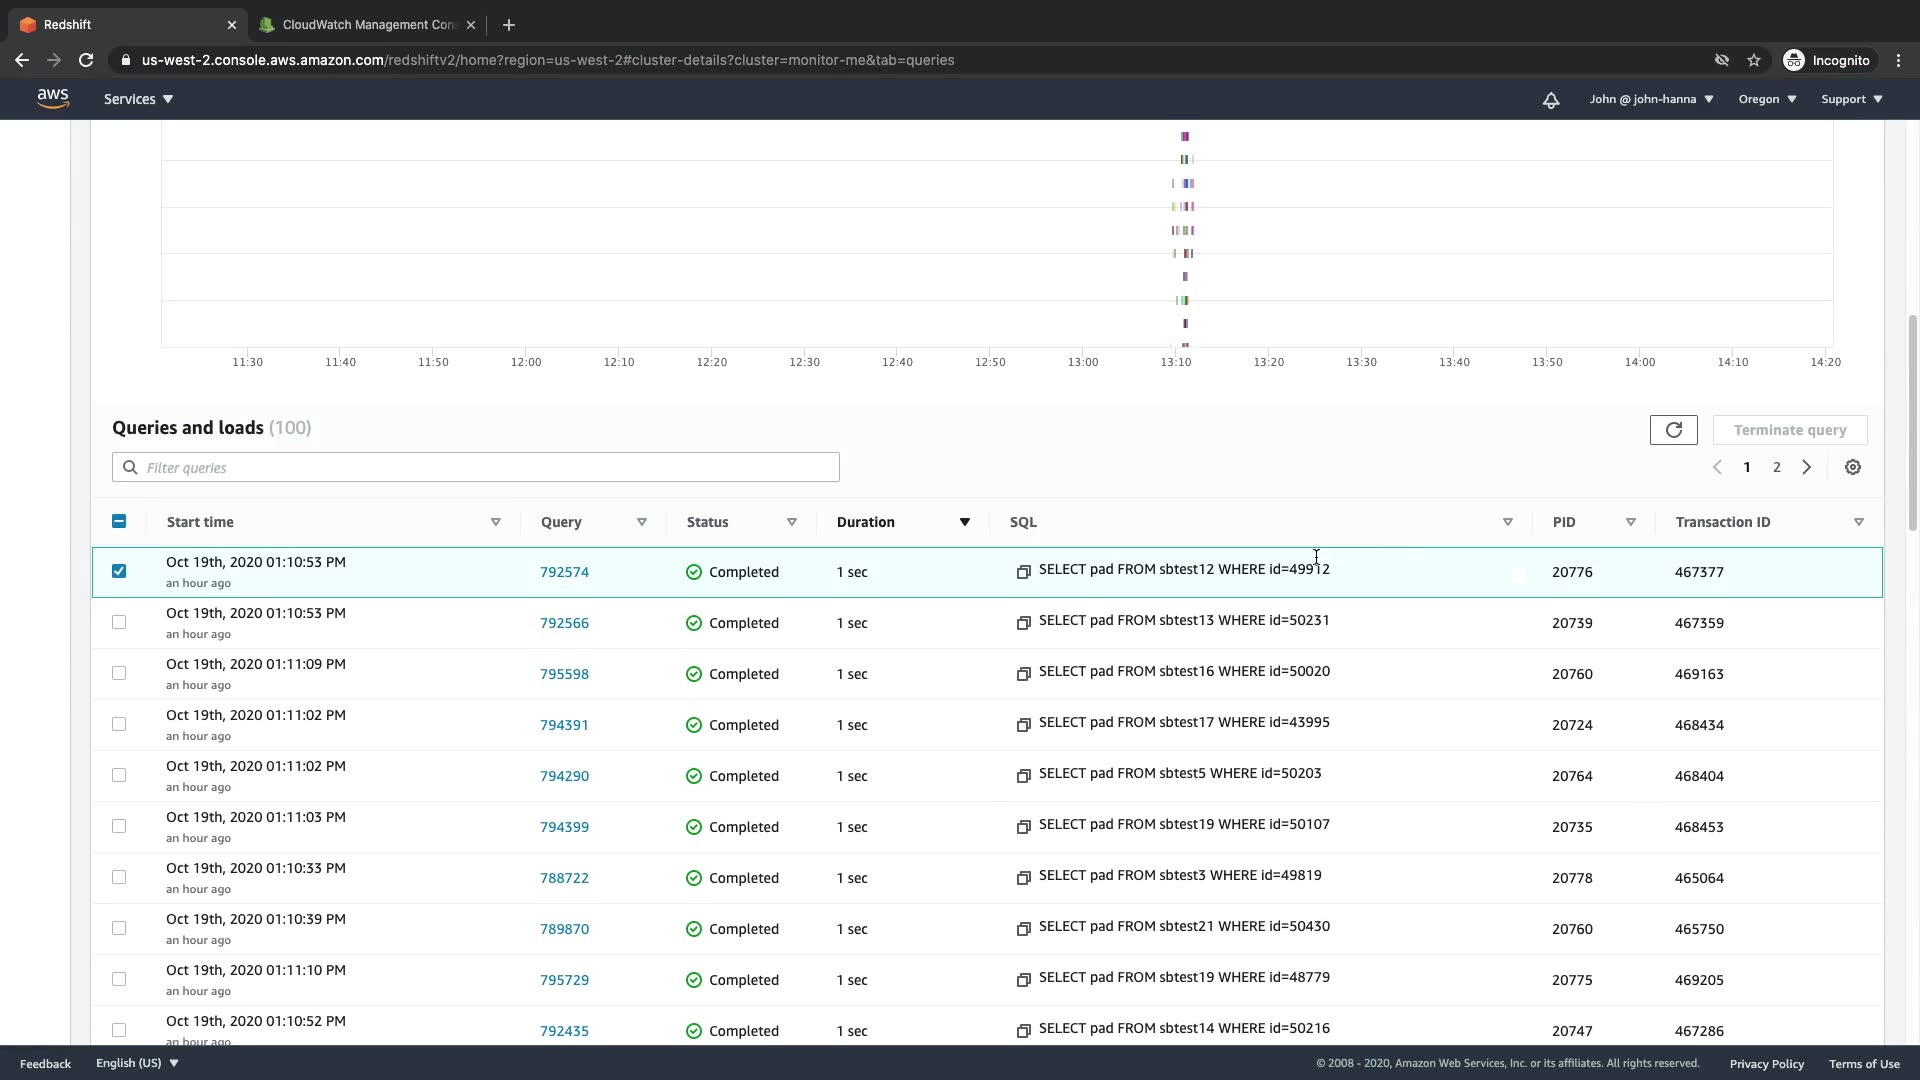Toggle the select-all header checkbox
Screen dimensions: 1920x1080
119,521
